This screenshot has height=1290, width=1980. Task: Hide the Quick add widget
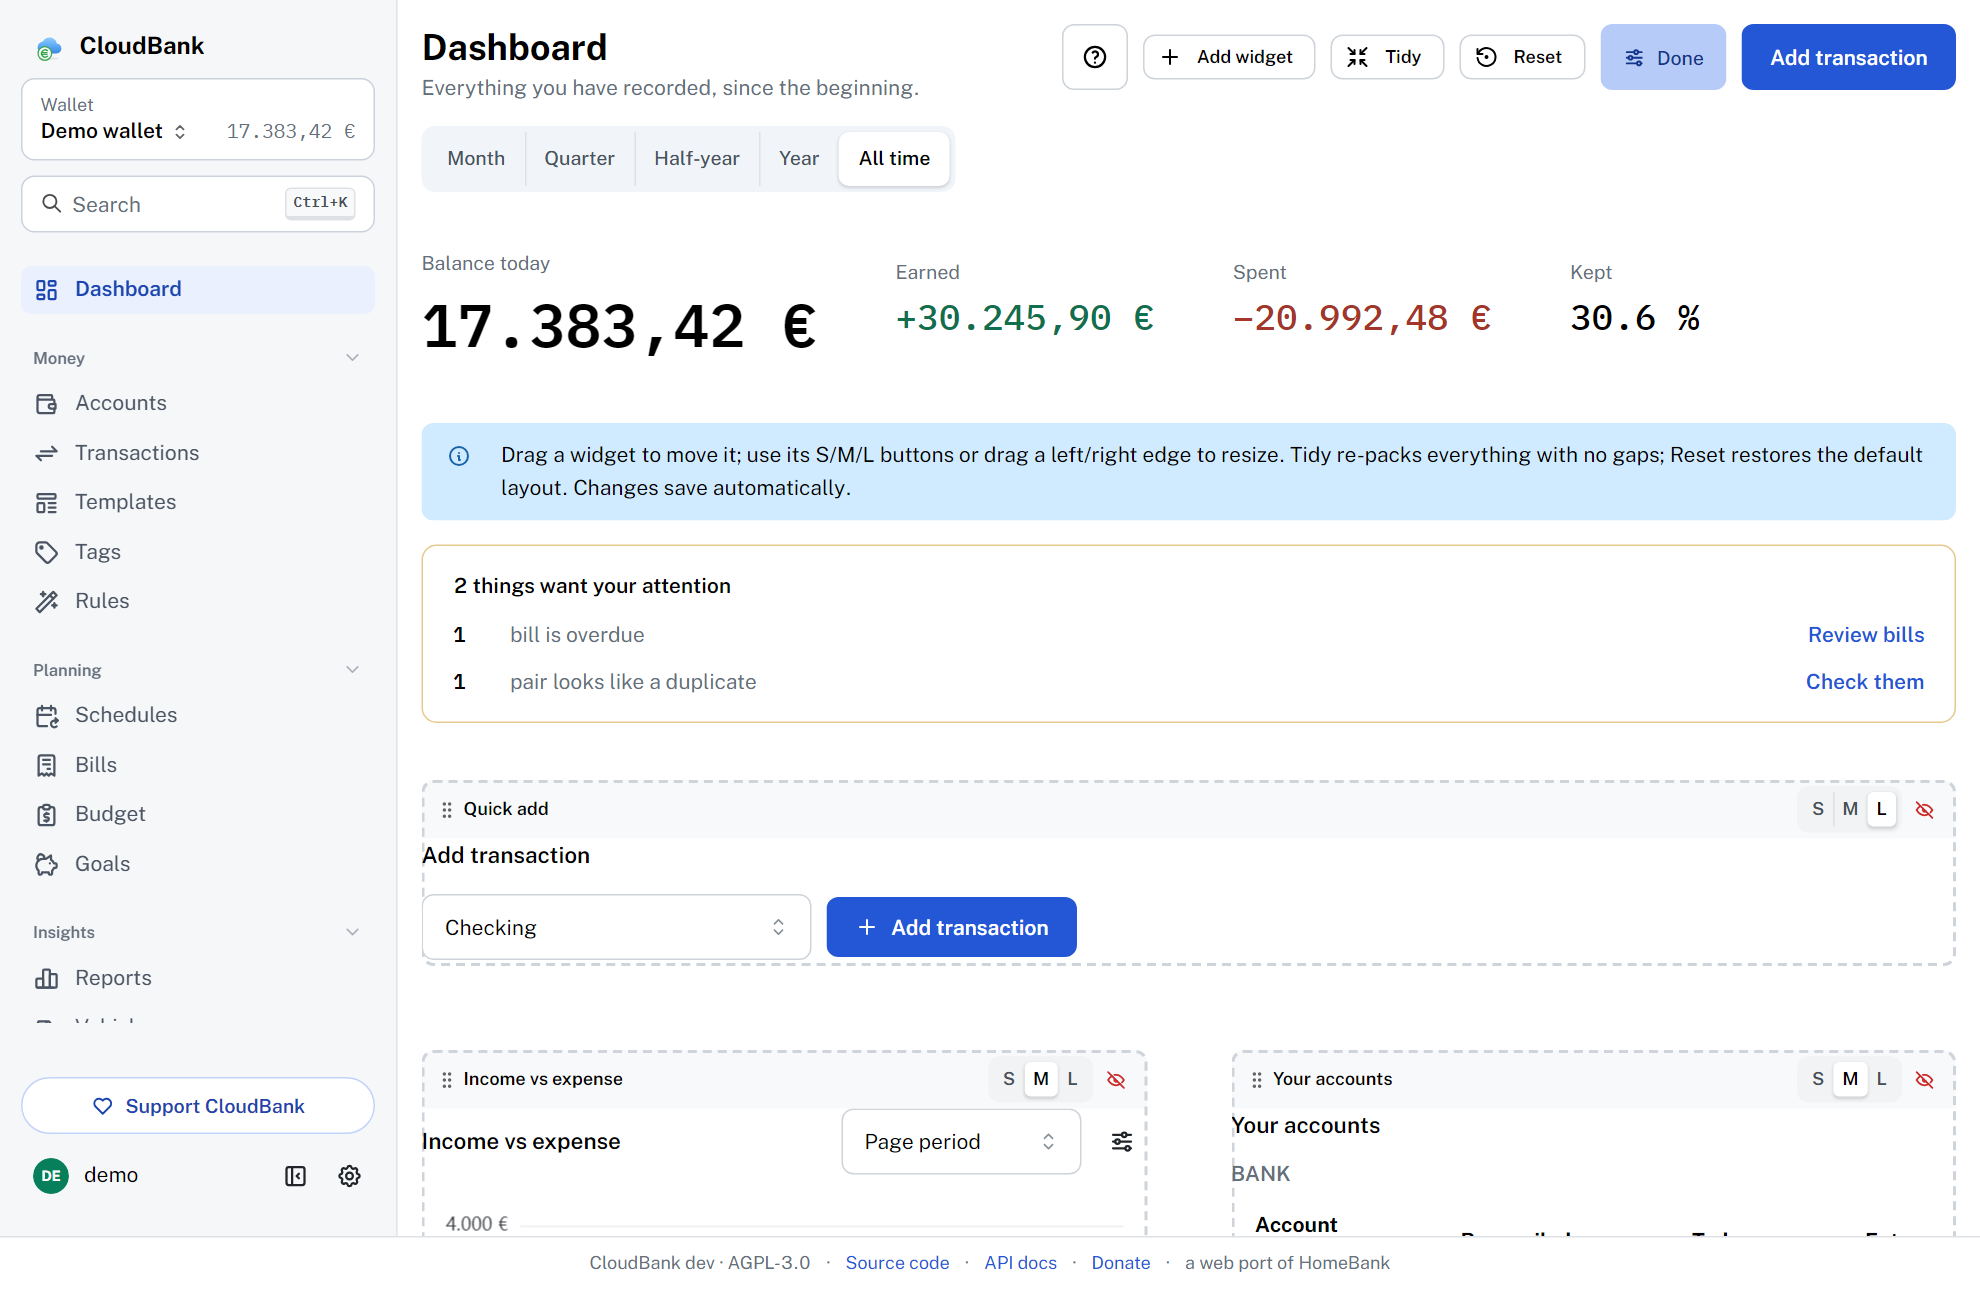point(1924,810)
